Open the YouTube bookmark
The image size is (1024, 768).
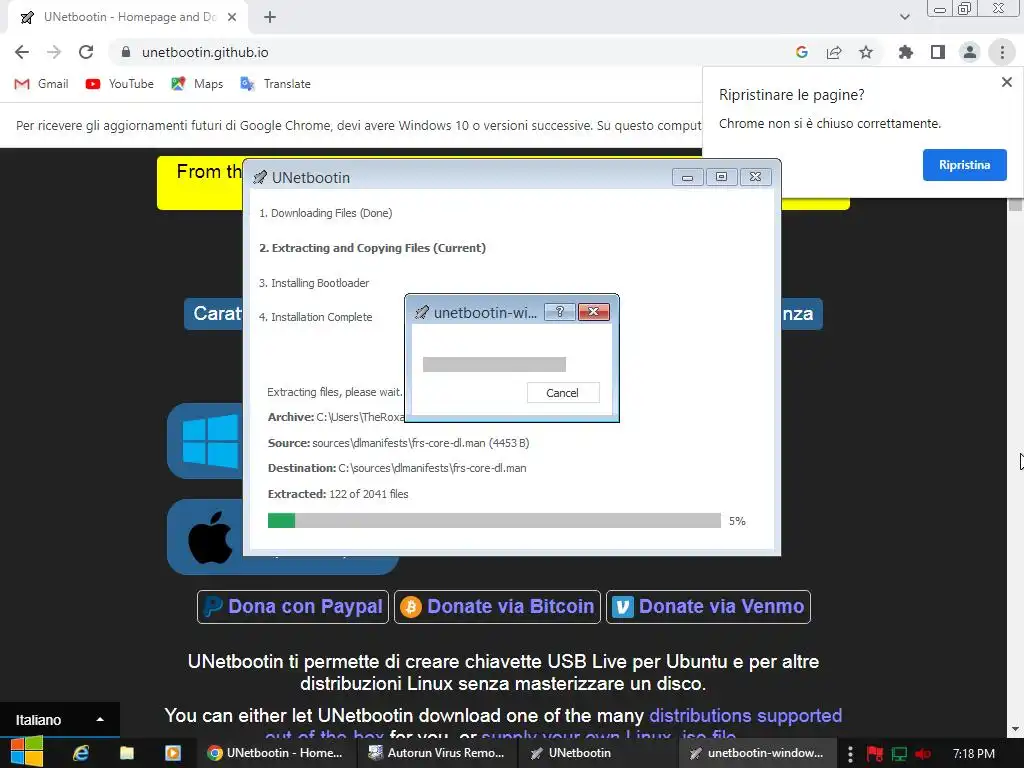[120, 84]
